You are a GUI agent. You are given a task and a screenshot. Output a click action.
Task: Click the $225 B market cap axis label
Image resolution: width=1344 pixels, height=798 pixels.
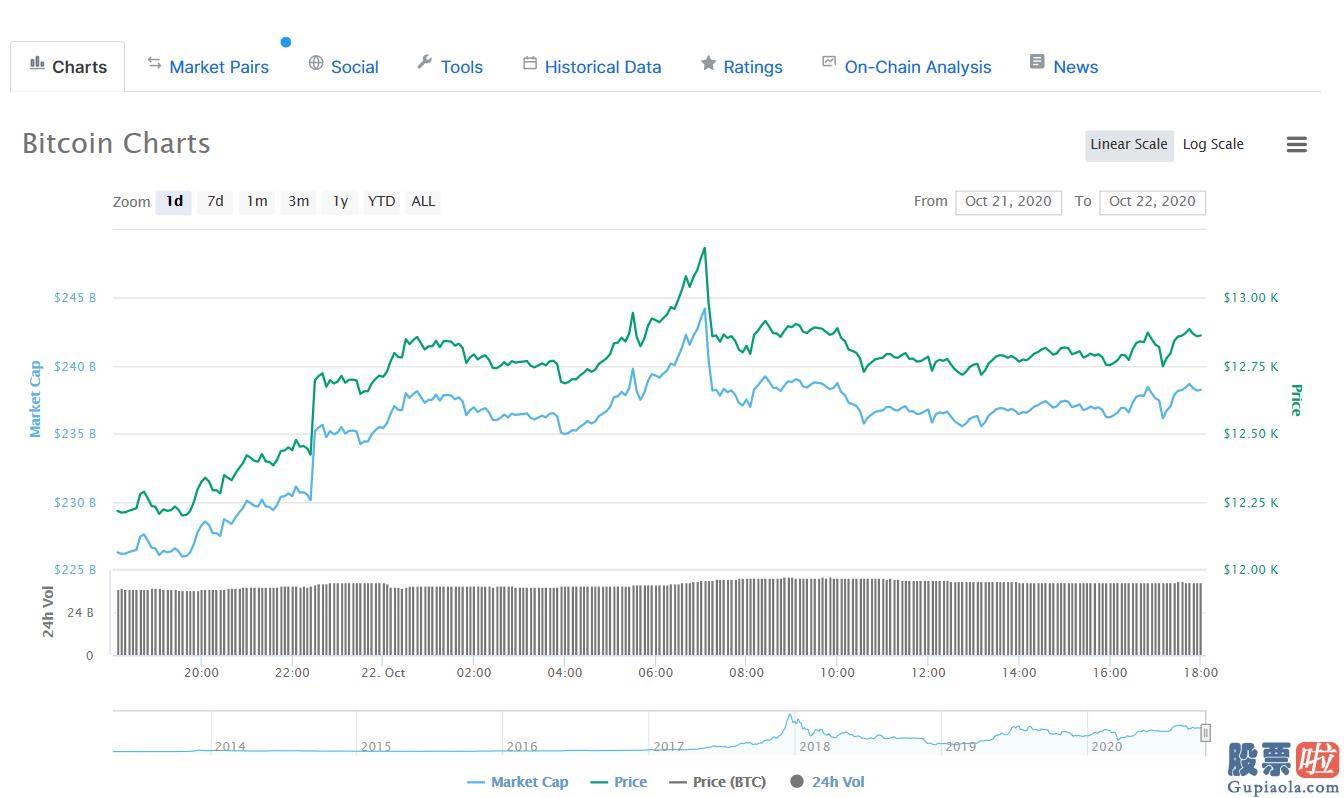point(75,570)
